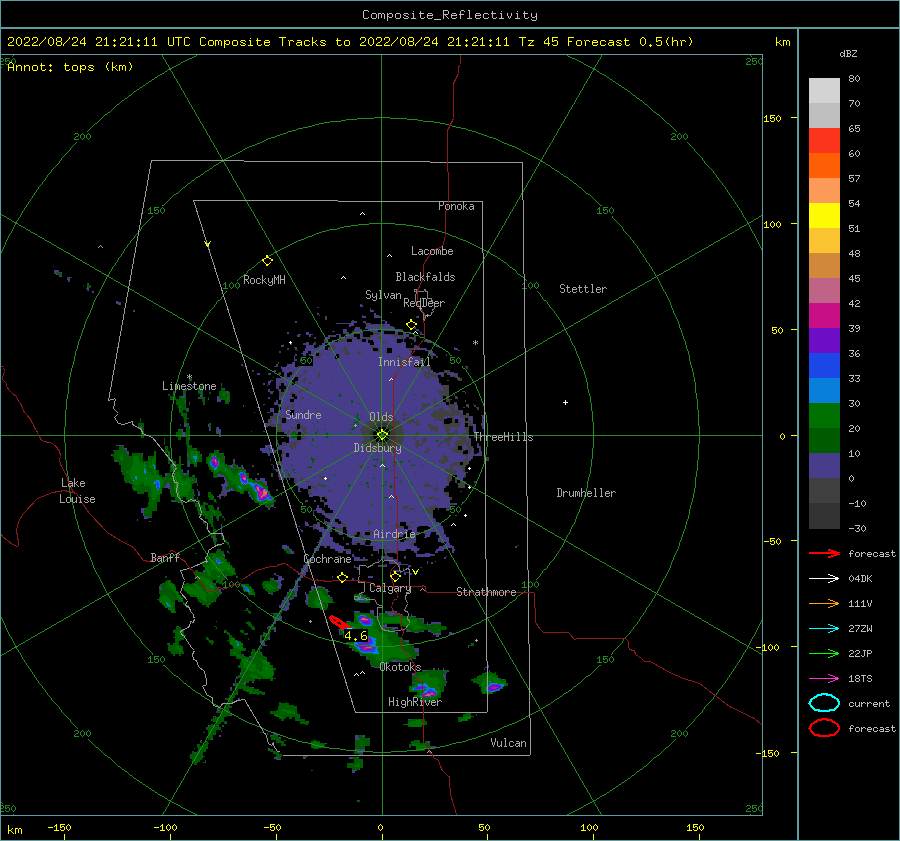Select the green 22JP track arrow

(824, 653)
